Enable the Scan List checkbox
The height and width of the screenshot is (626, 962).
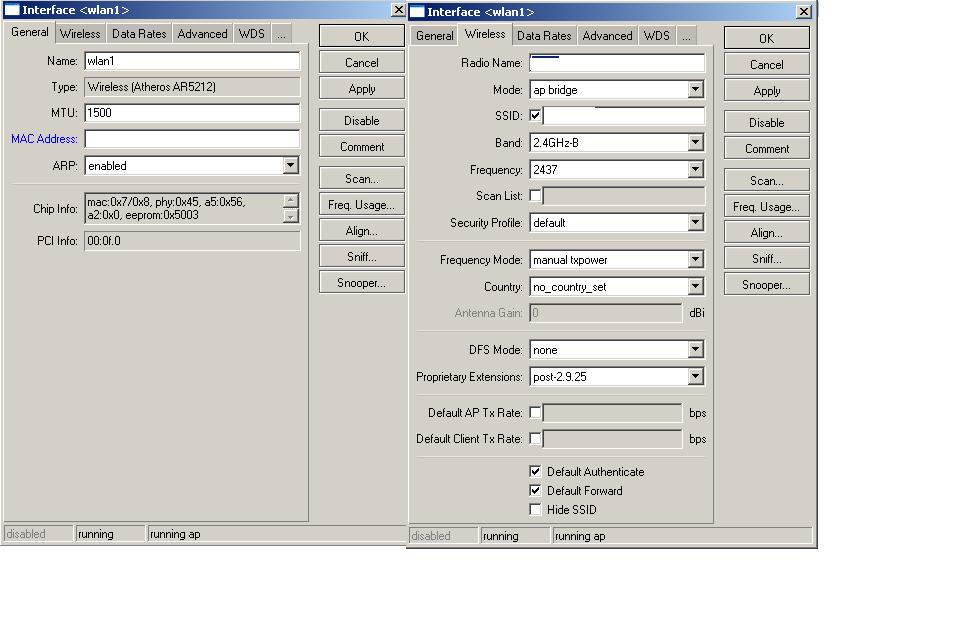(x=535, y=196)
